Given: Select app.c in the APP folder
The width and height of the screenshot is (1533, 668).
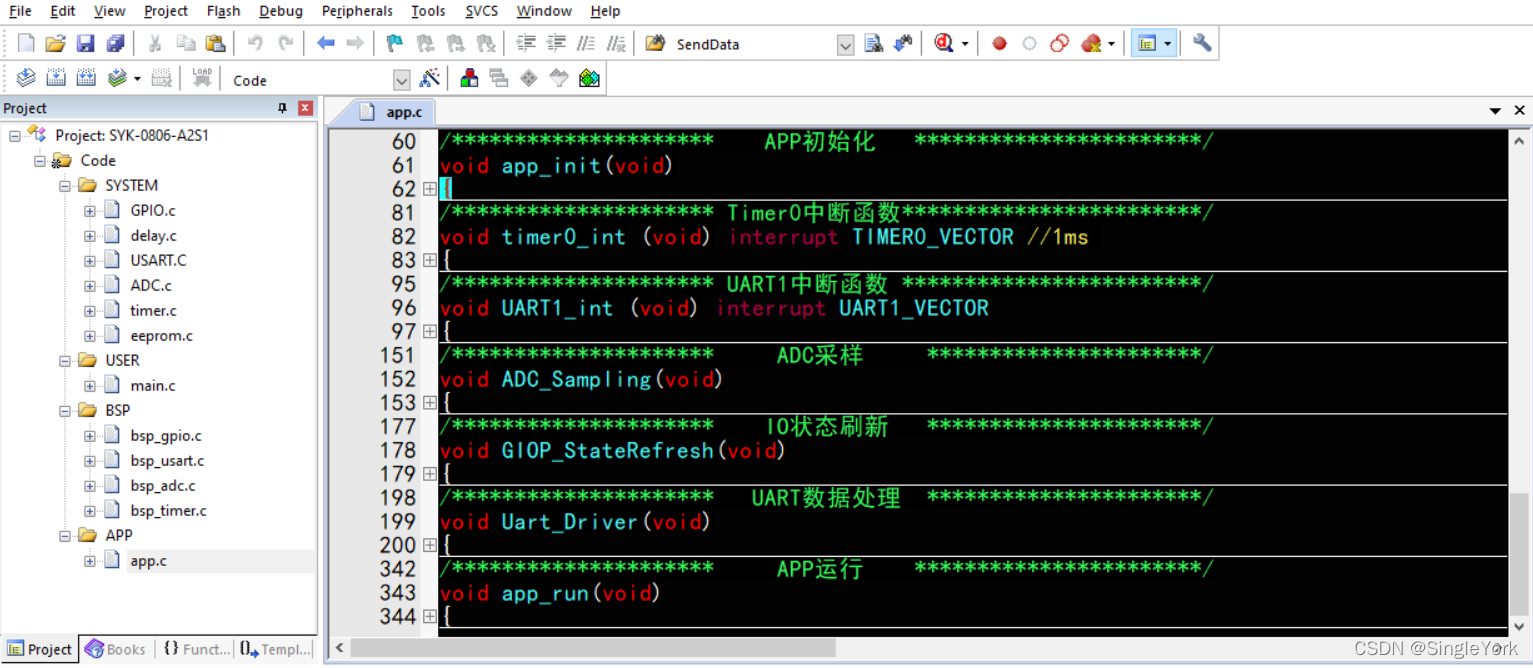Looking at the screenshot, I should tap(148, 561).
